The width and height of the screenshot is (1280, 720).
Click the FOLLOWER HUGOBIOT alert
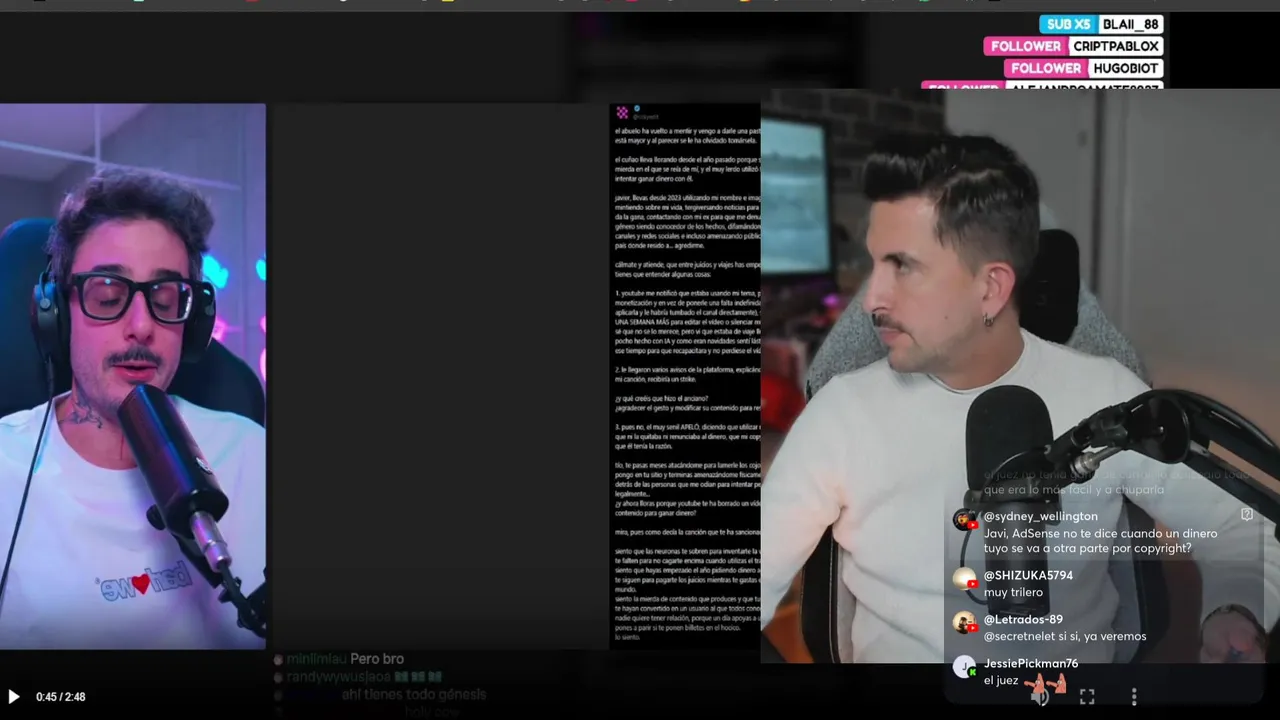click(x=1083, y=68)
